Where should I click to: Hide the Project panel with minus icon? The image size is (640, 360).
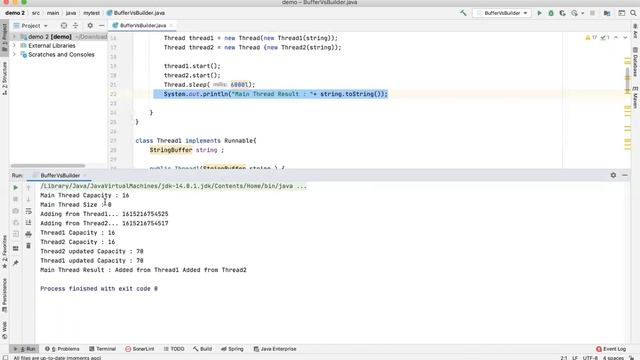[101, 25]
